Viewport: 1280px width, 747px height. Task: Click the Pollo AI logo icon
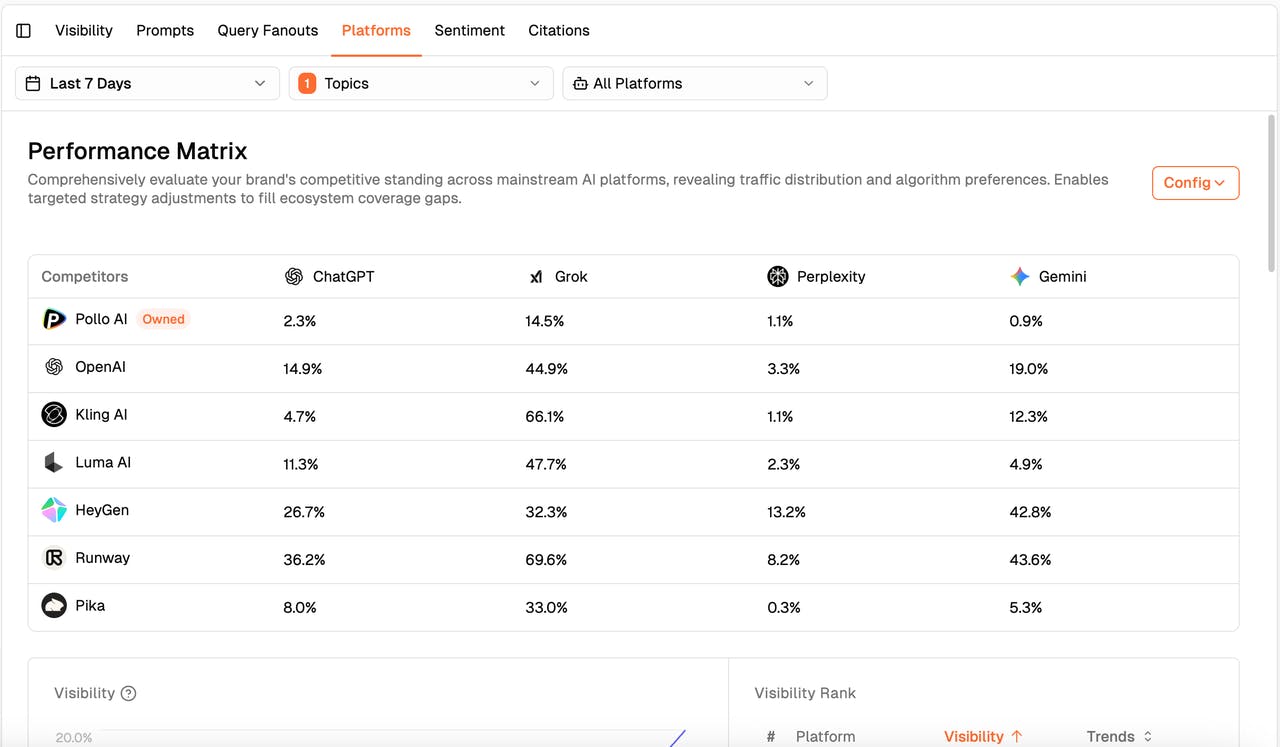[54, 320]
